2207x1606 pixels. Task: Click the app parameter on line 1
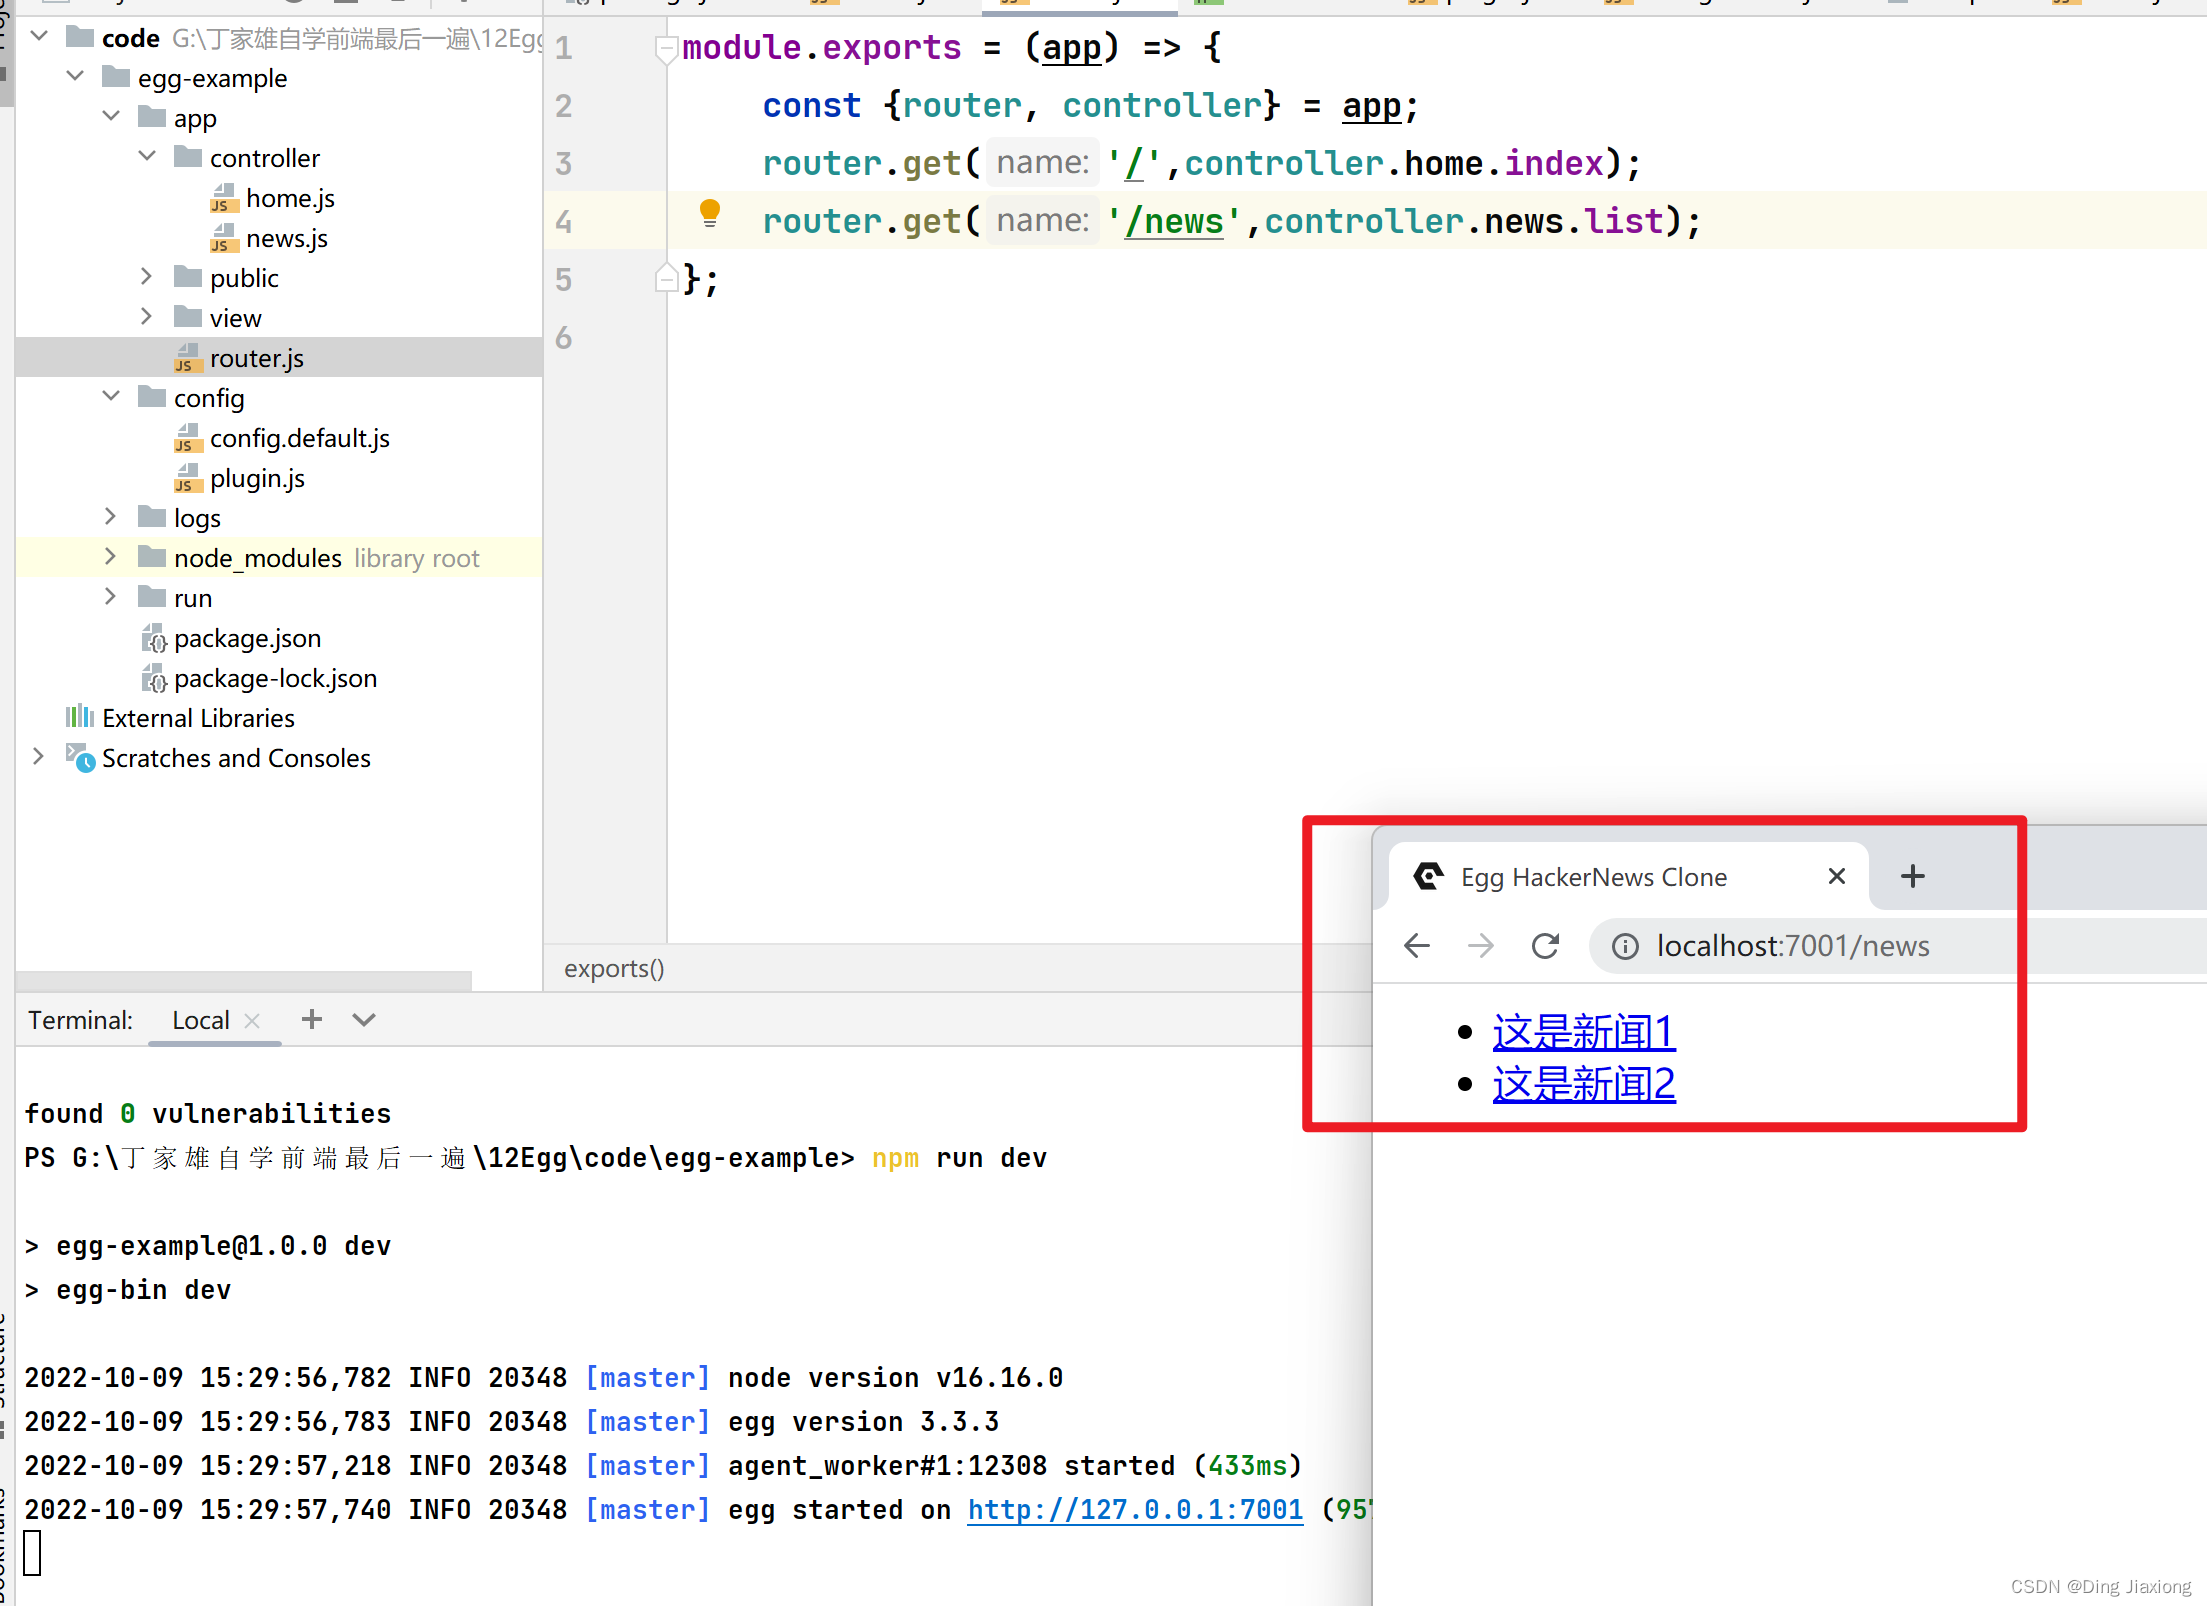1071,47
